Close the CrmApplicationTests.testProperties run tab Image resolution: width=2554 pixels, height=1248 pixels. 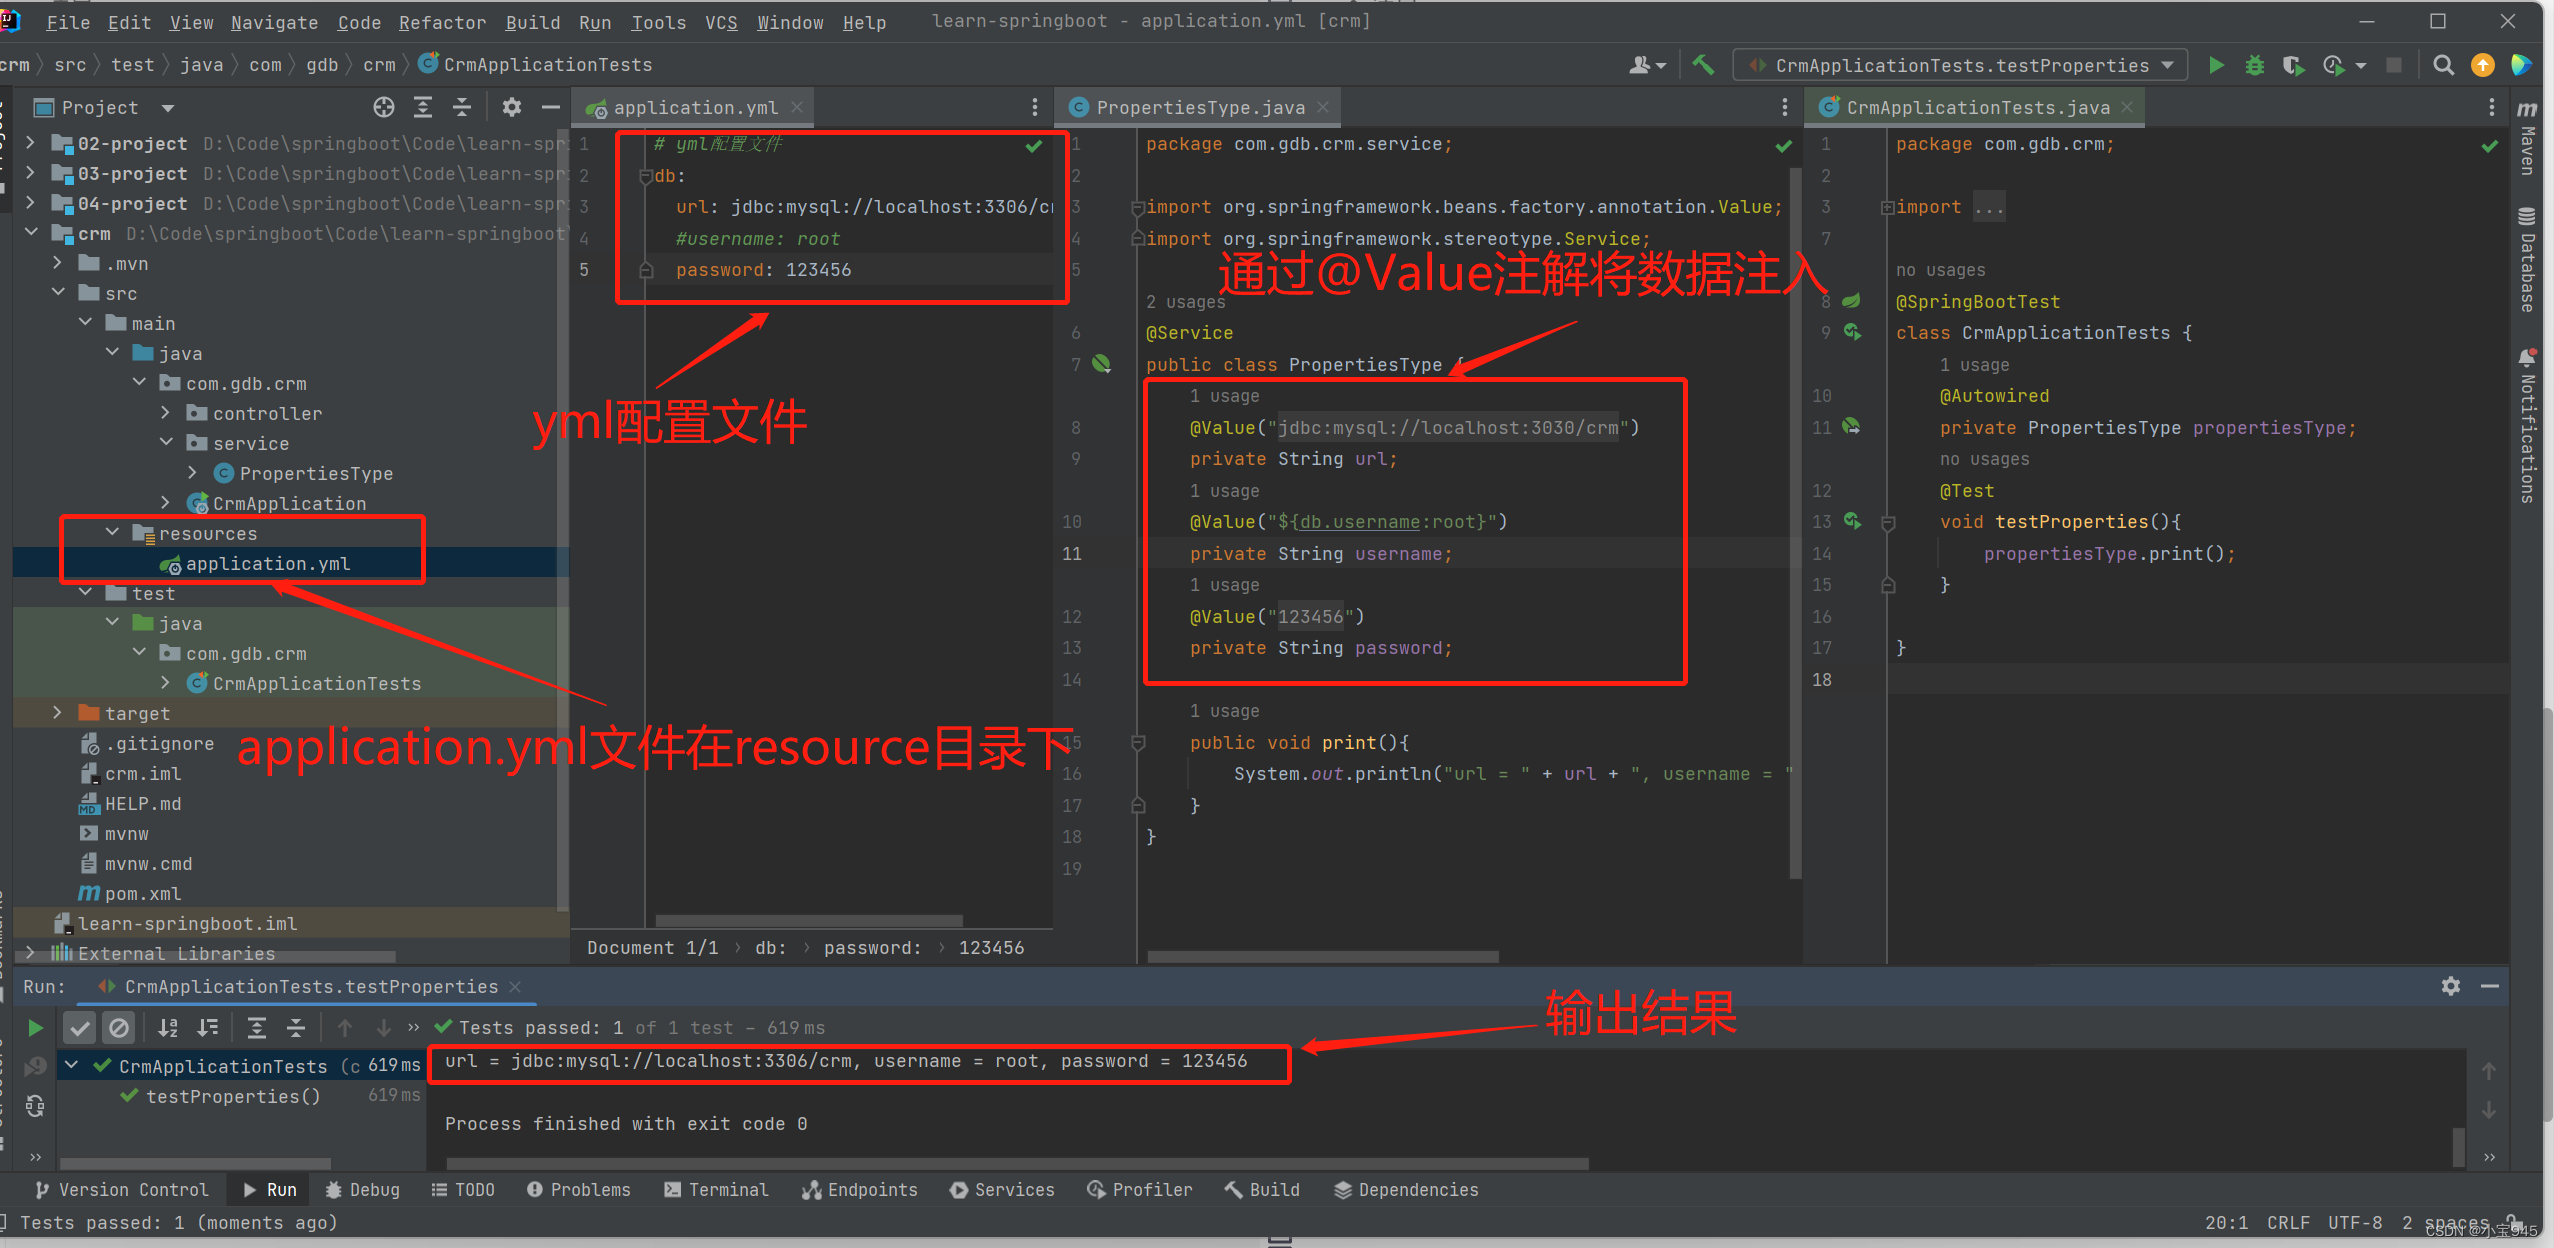pyautogui.click(x=515, y=986)
